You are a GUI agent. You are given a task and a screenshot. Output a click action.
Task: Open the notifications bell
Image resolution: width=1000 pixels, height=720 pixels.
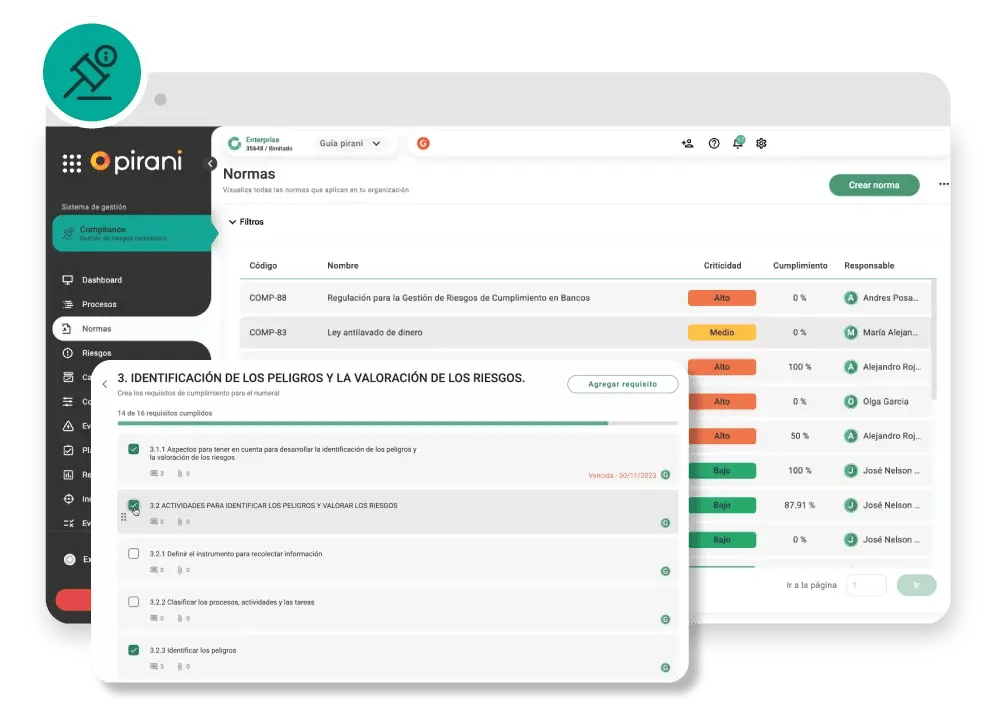point(738,143)
